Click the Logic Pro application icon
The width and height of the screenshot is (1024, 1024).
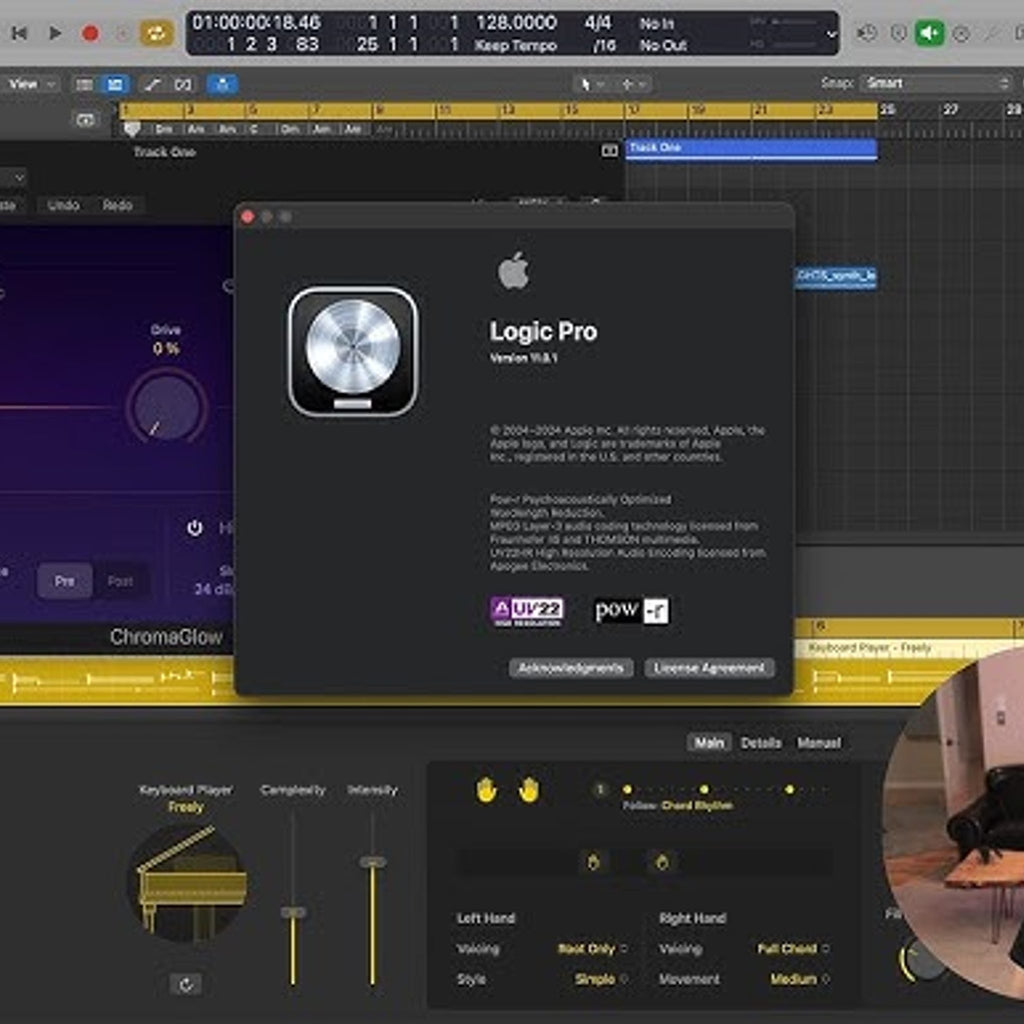[353, 352]
